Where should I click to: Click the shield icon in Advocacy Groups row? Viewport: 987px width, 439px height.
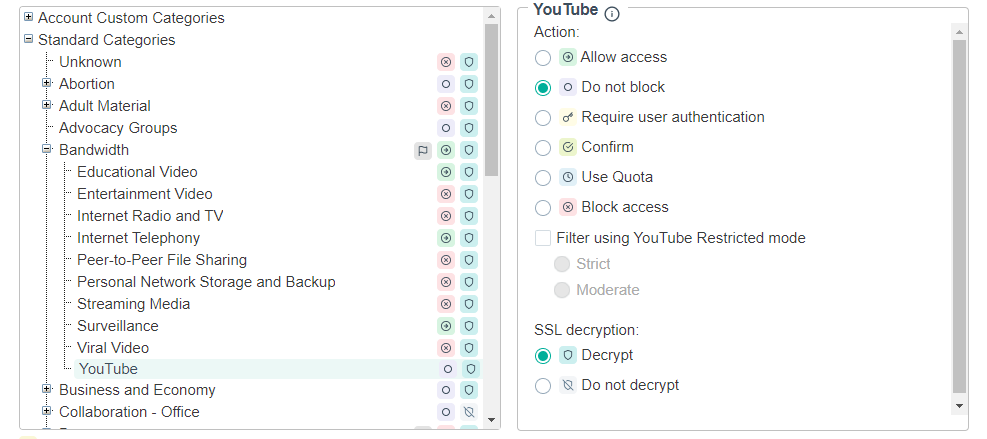click(468, 128)
